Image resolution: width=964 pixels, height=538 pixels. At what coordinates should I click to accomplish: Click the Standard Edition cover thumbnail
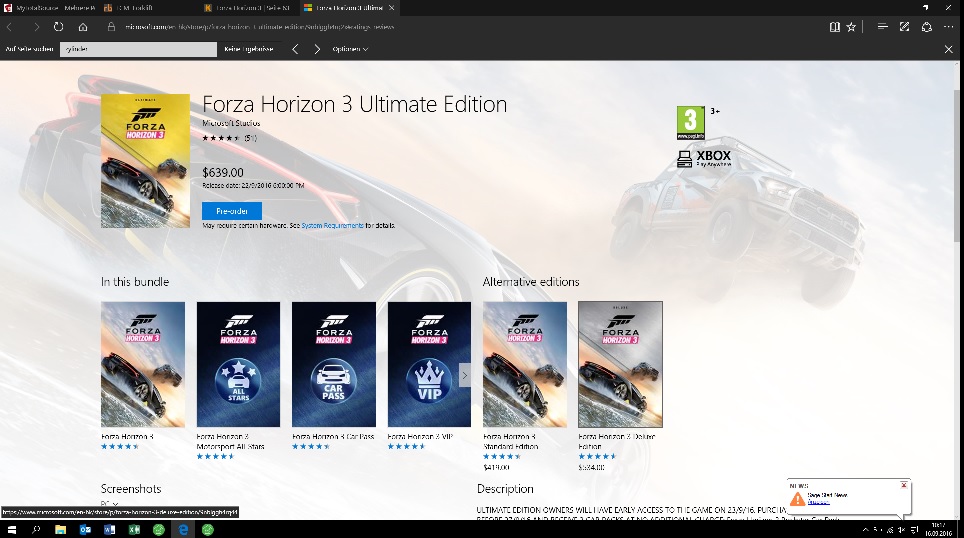click(525, 364)
